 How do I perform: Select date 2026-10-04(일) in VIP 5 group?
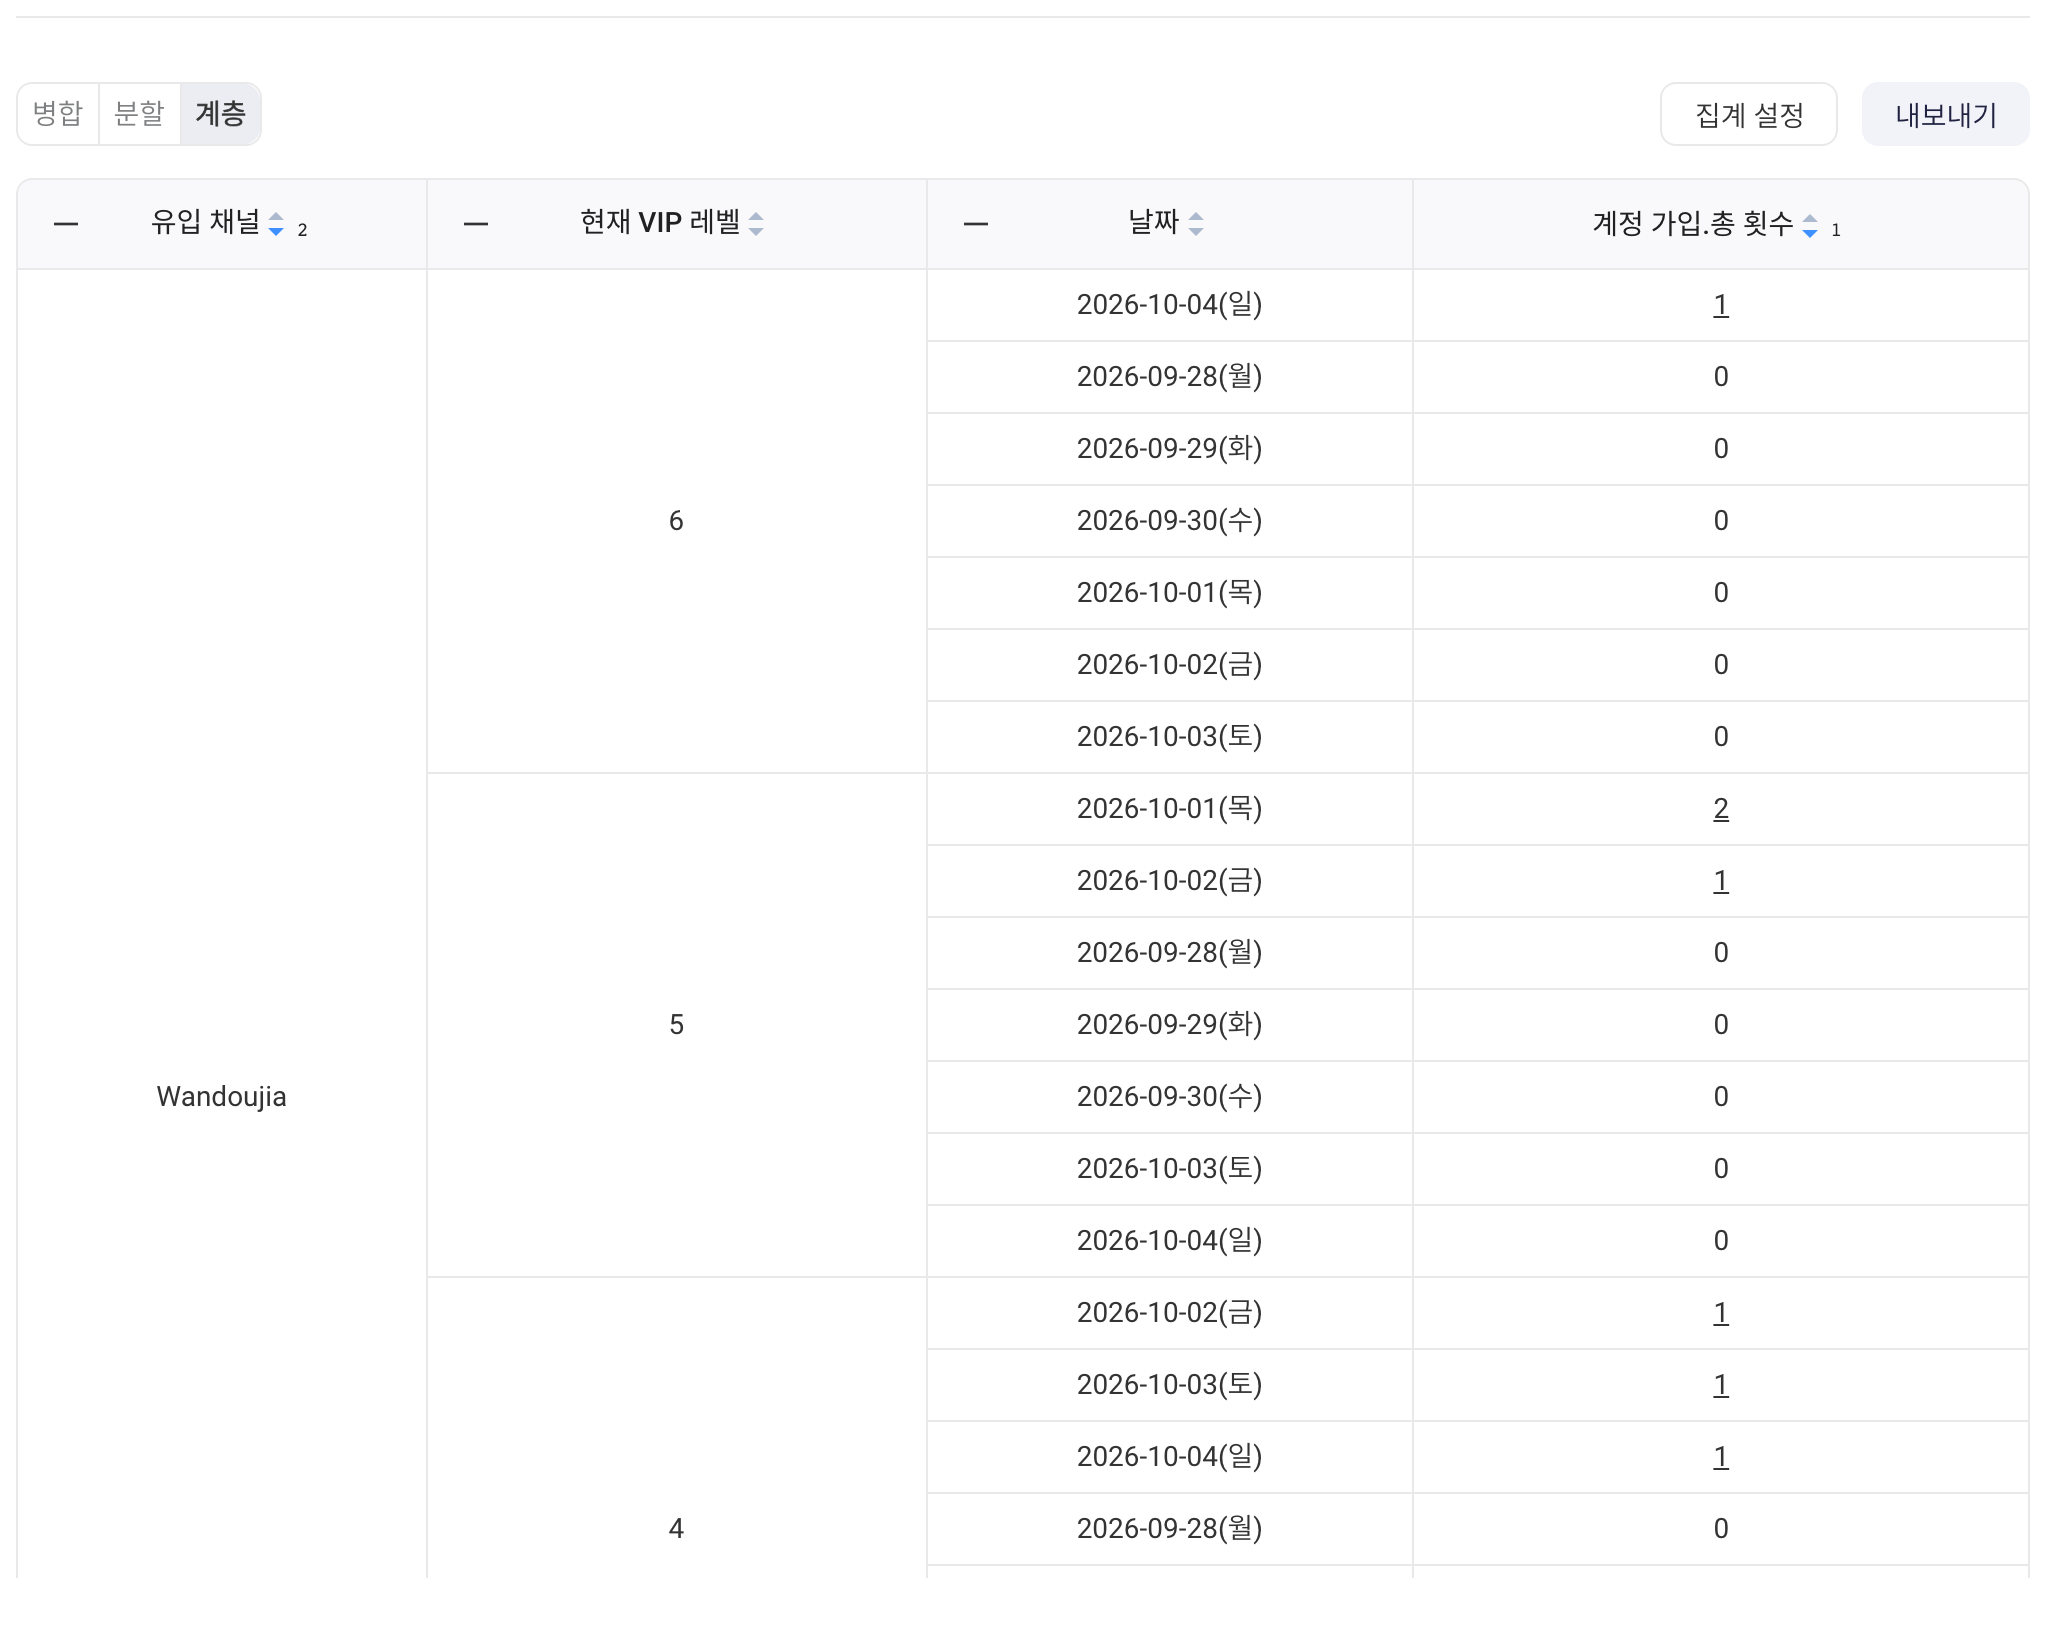point(1169,1241)
